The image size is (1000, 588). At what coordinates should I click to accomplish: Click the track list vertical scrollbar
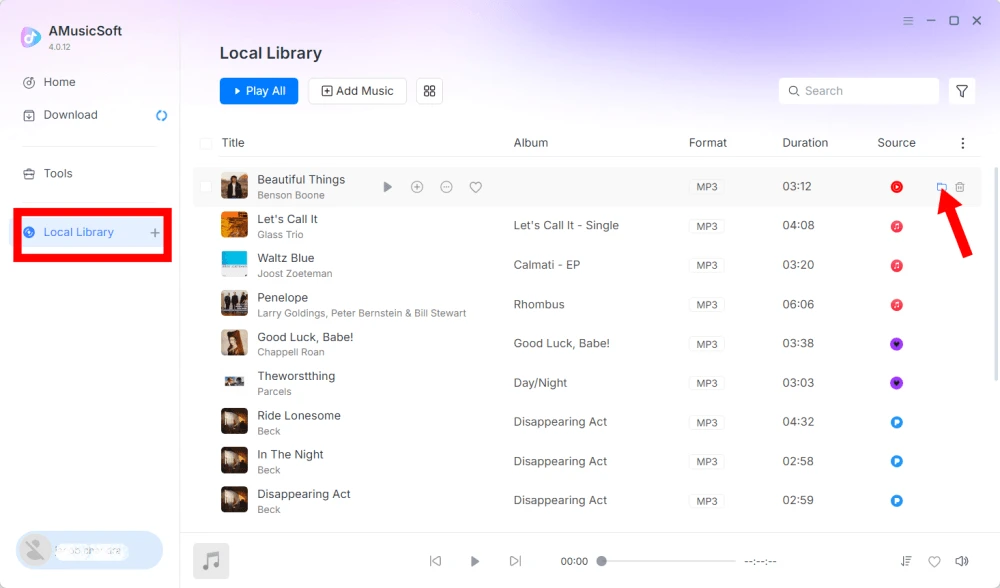point(996,274)
